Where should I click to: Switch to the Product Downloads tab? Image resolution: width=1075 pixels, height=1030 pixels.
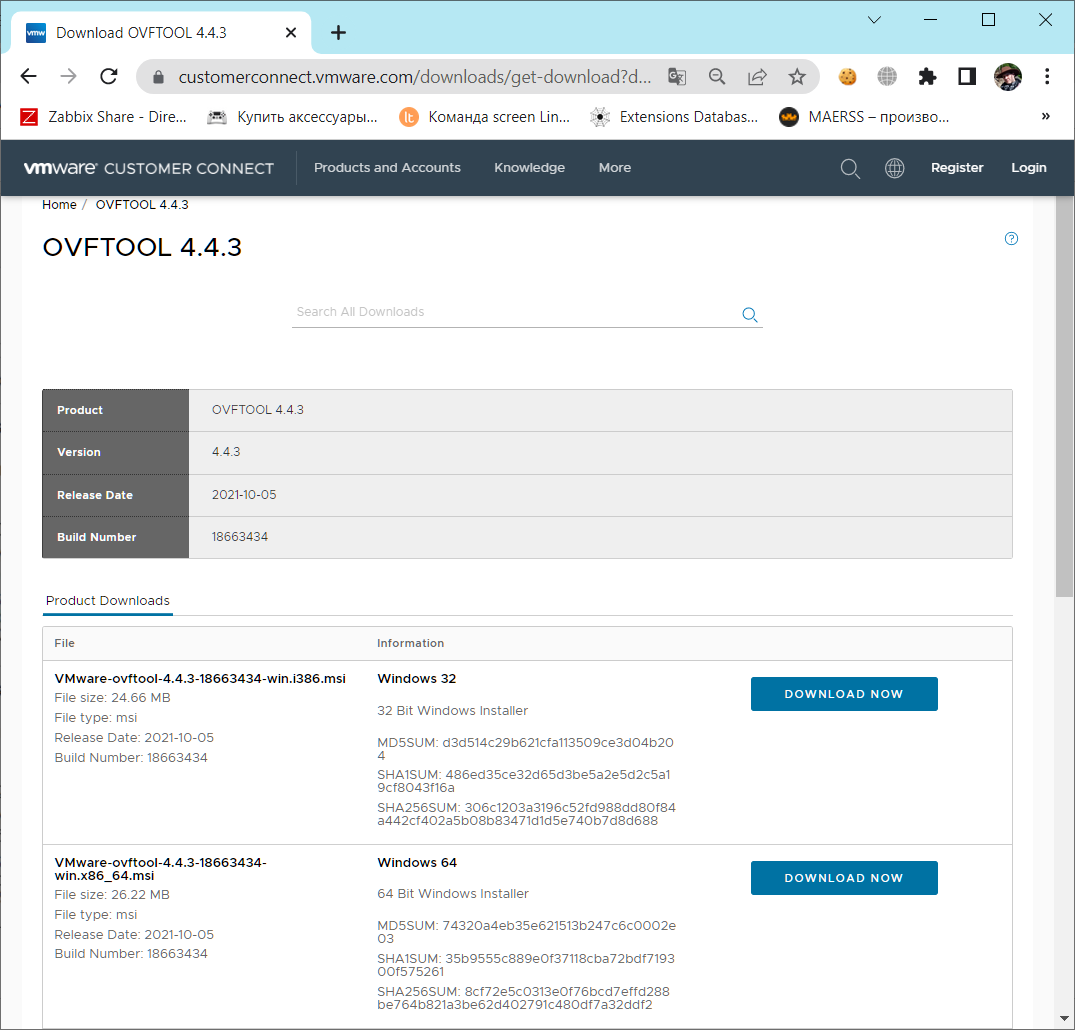[x=107, y=601]
